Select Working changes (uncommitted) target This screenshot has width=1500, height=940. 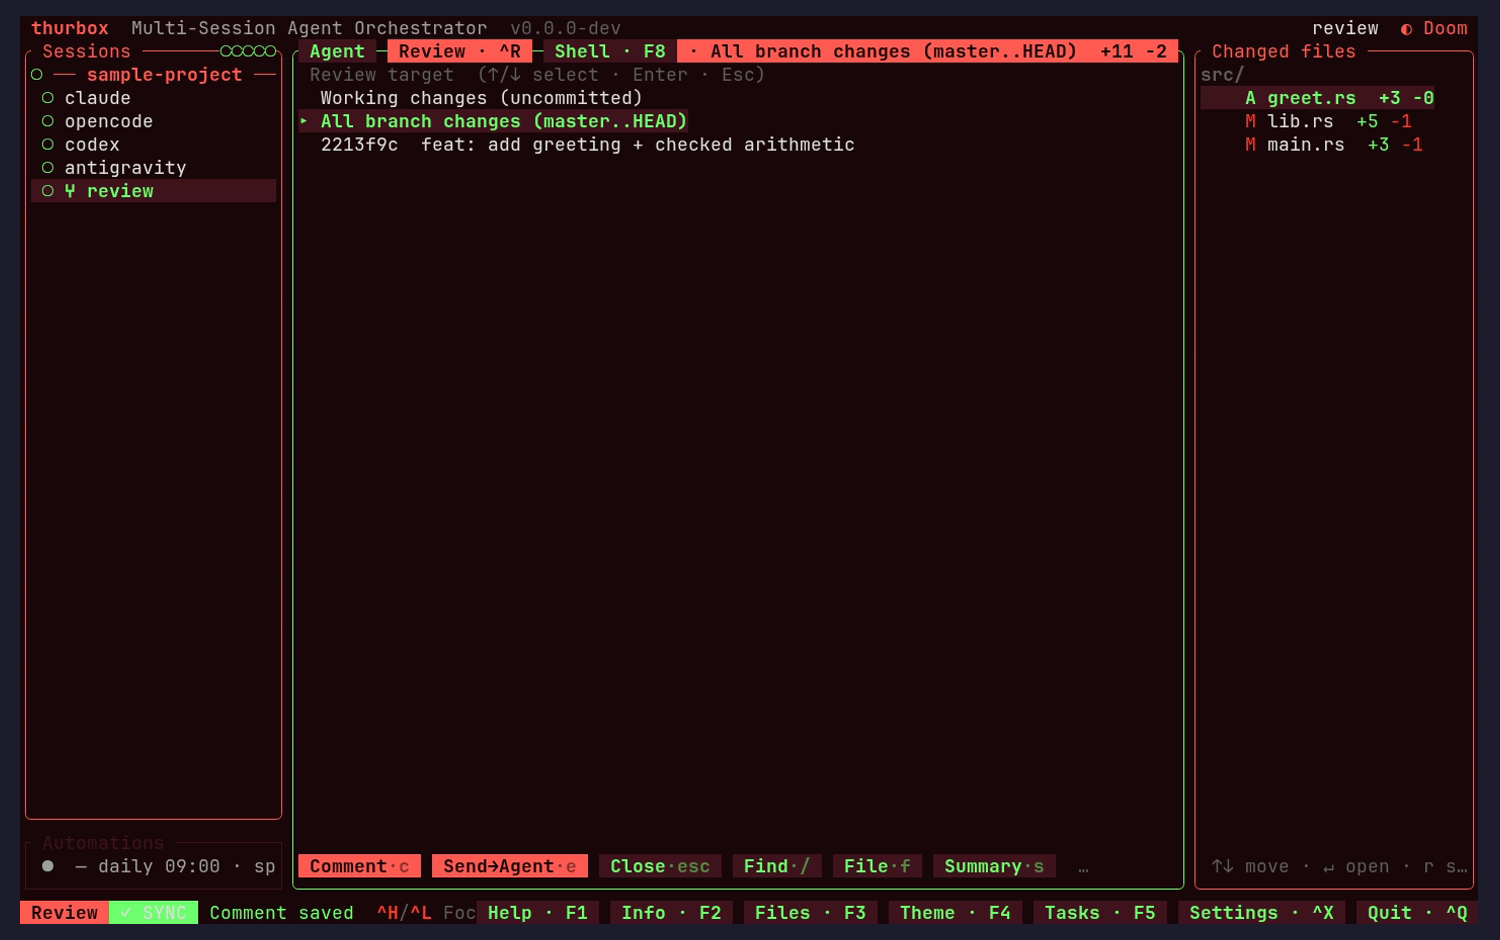pyautogui.click(x=481, y=98)
